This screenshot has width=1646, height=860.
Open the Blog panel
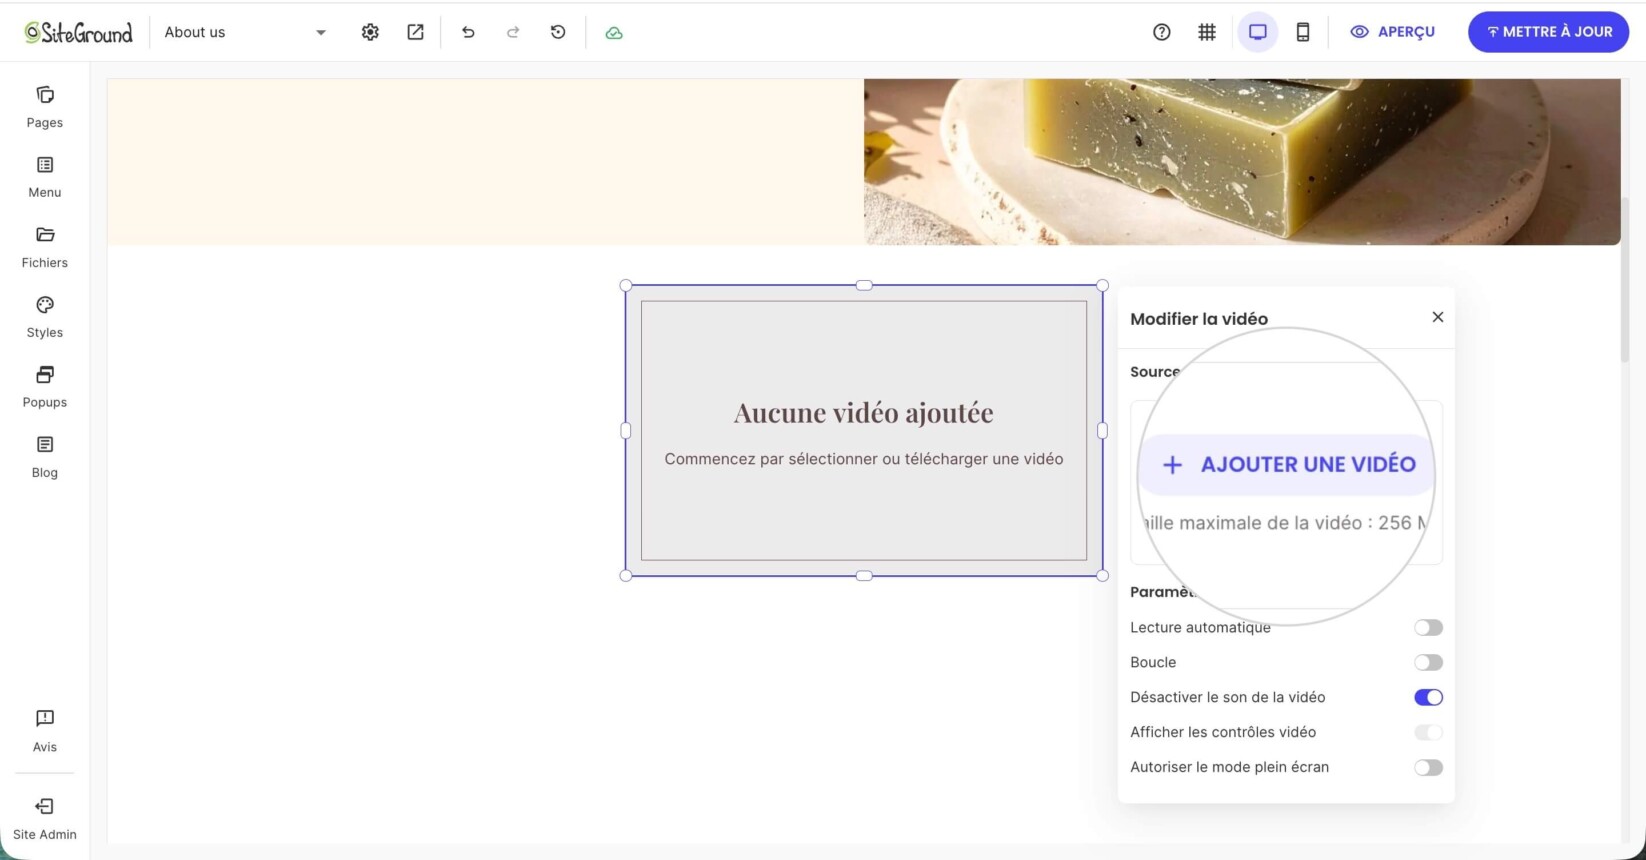tap(45, 457)
